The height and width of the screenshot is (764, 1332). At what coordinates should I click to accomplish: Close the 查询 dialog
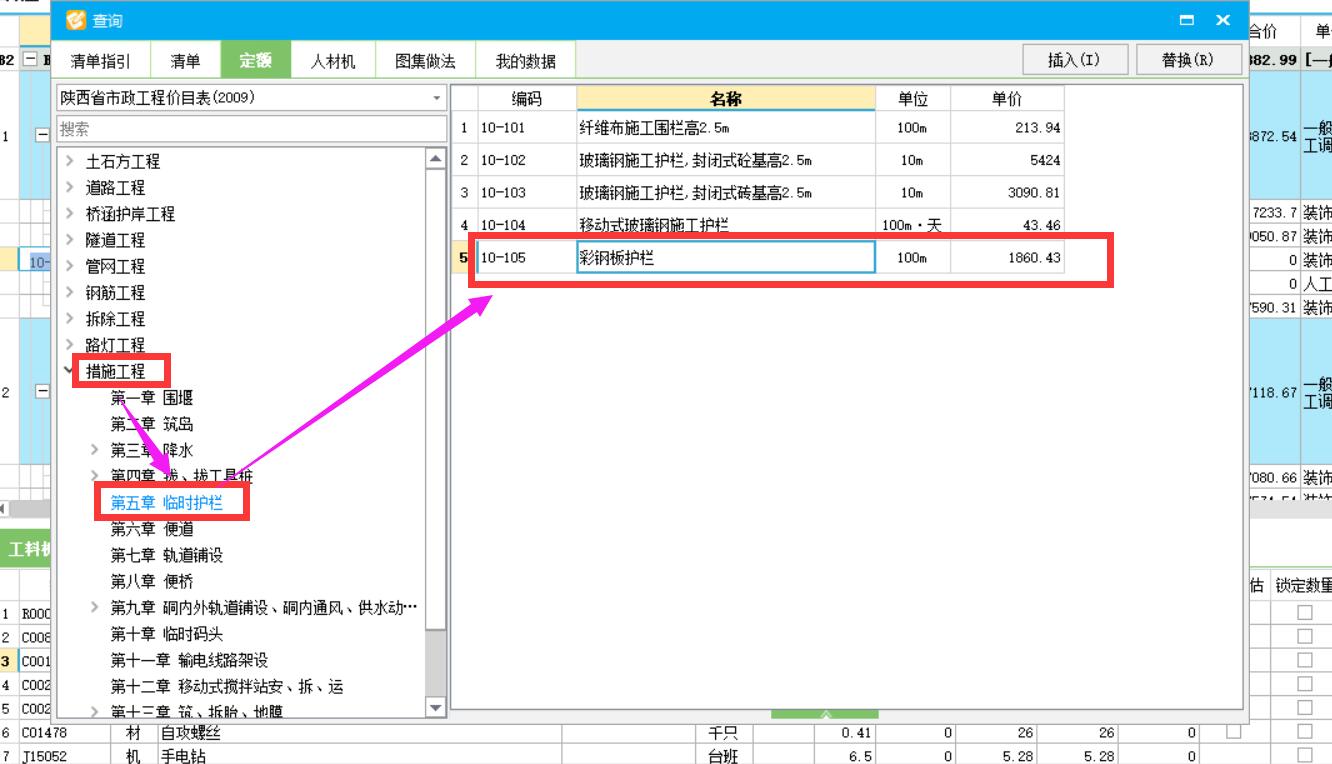[1223, 20]
